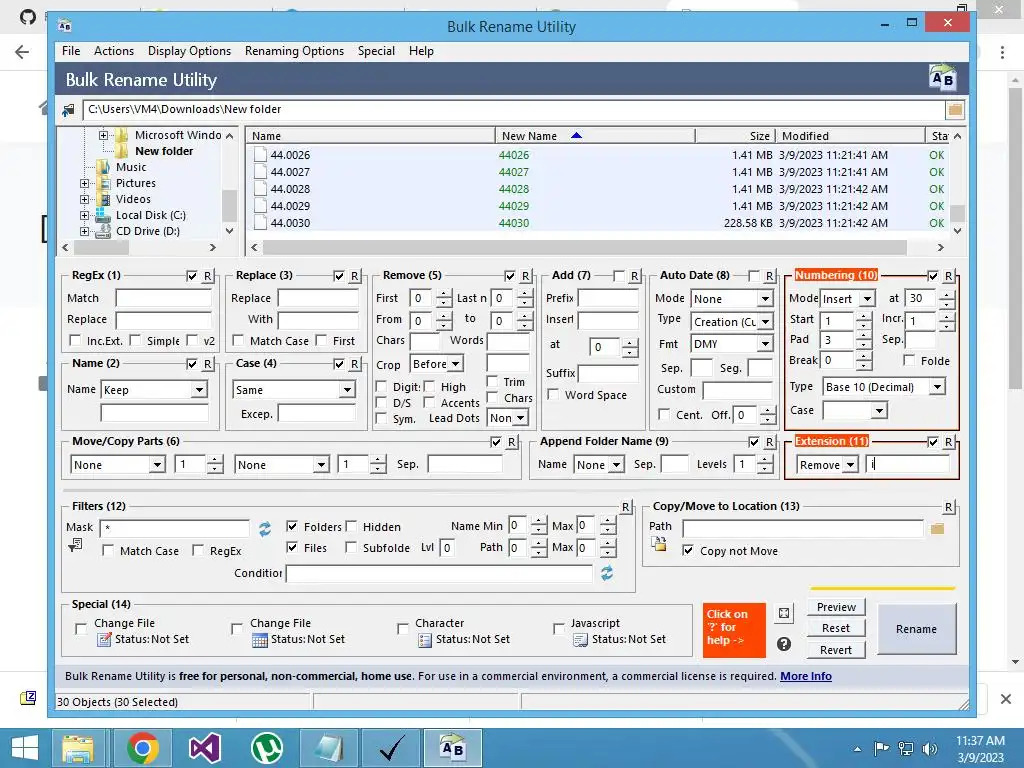Open the Help menu
The image size is (1024, 768).
421,51
